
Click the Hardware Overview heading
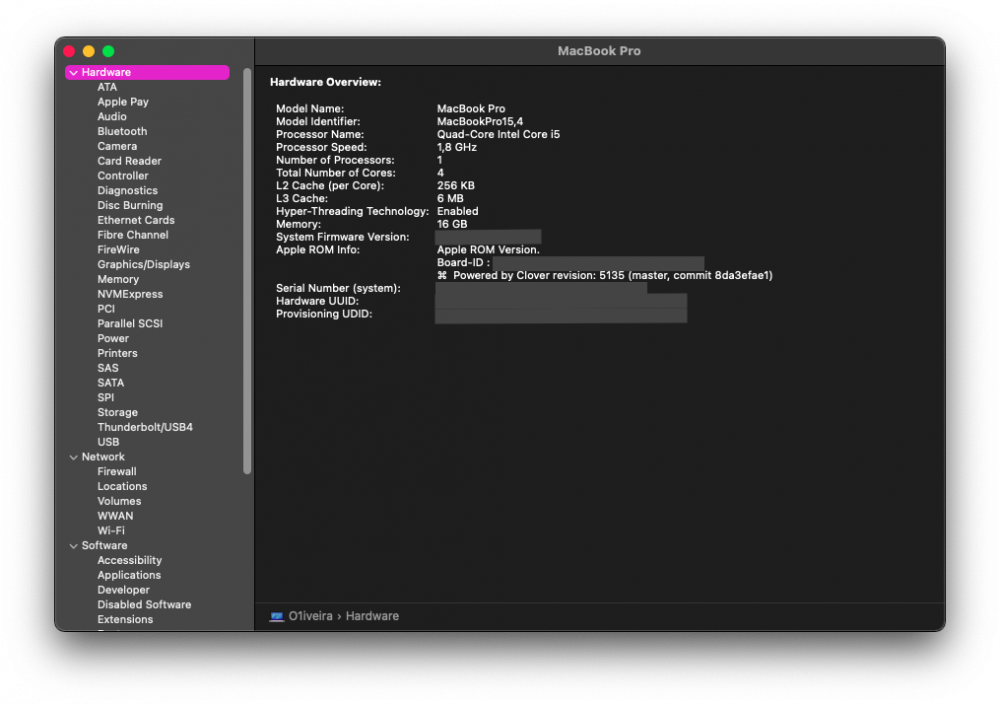[x=325, y=82]
